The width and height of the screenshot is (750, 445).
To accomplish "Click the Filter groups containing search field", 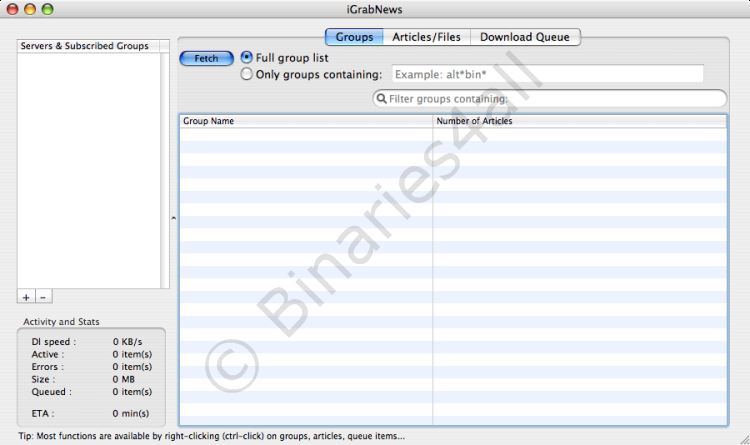I will (550, 99).
